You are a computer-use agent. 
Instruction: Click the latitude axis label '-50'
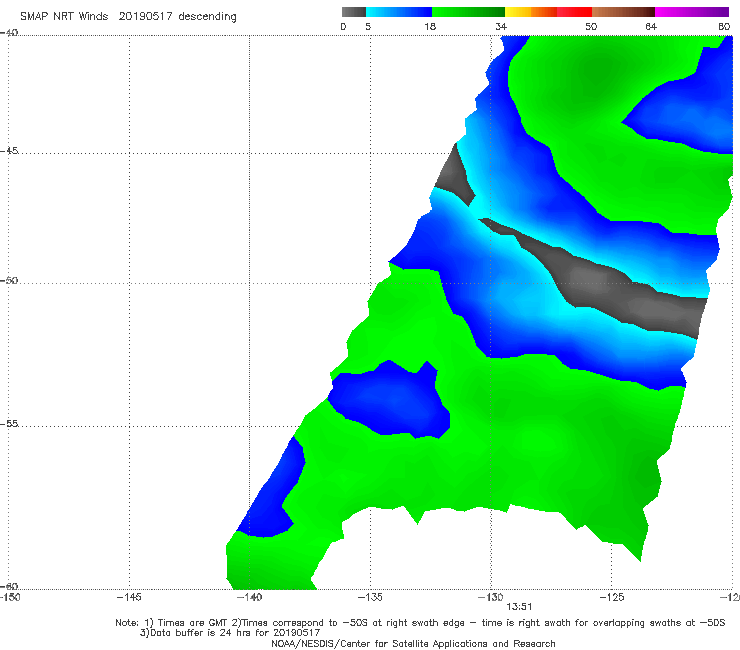point(9,281)
